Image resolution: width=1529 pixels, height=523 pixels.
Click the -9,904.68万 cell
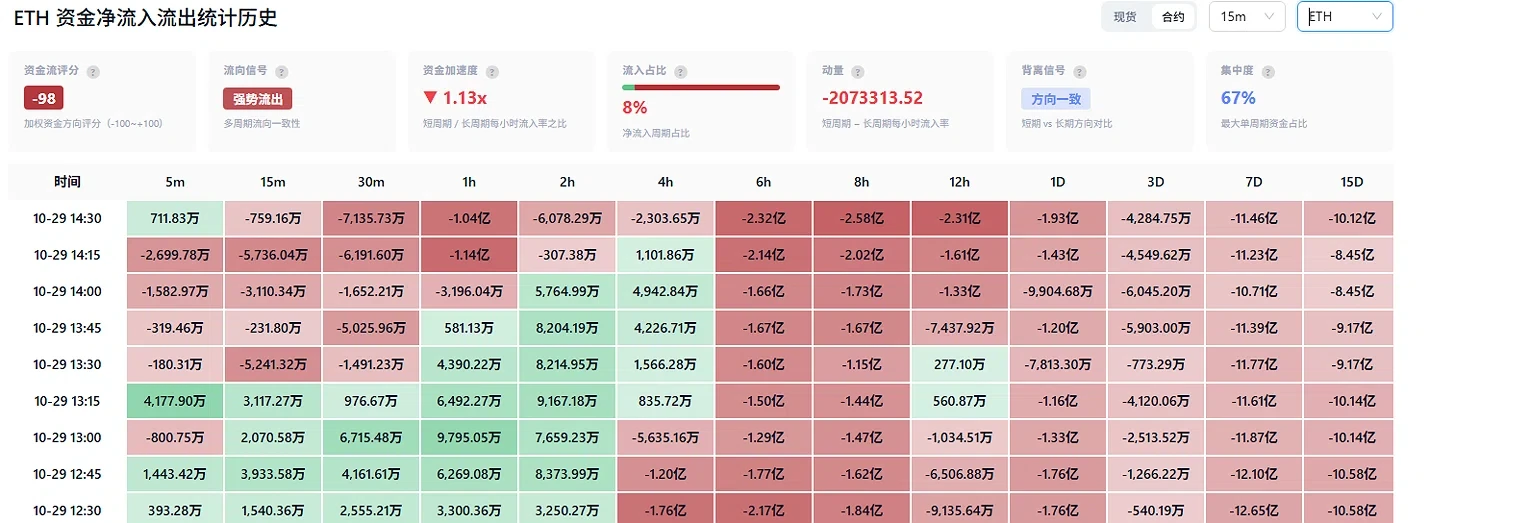pyautogui.click(x=1058, y=291)
